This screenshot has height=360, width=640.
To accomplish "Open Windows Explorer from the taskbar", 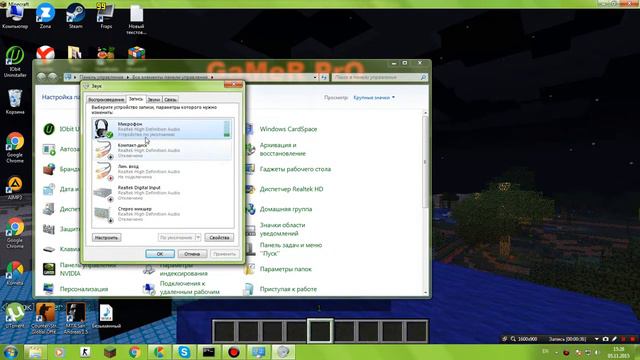I will [x=35, y=352].
